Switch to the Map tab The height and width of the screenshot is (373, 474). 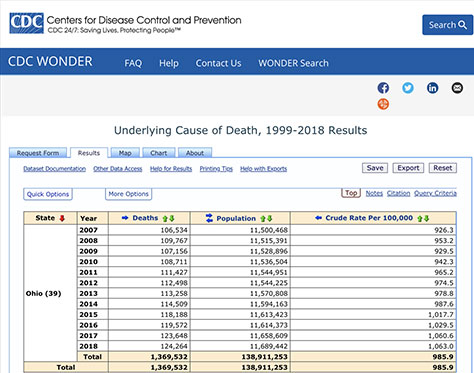point(125,153)
